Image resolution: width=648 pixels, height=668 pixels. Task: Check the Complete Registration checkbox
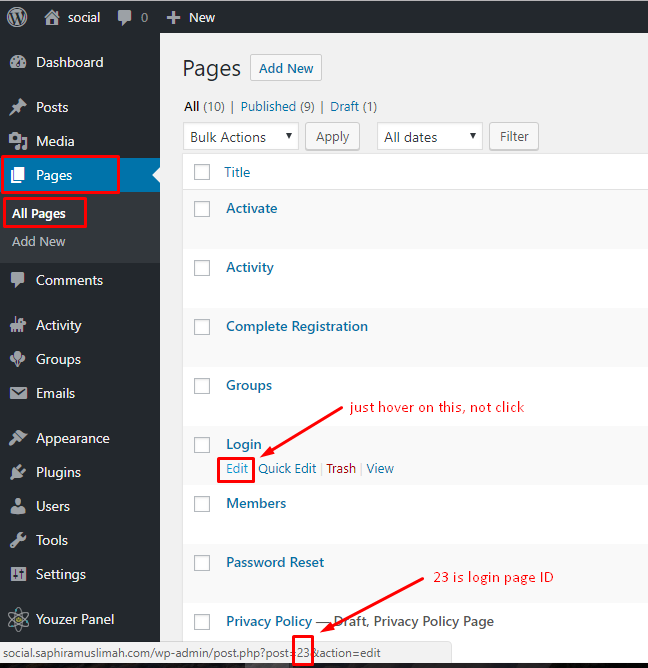point(202,327)
